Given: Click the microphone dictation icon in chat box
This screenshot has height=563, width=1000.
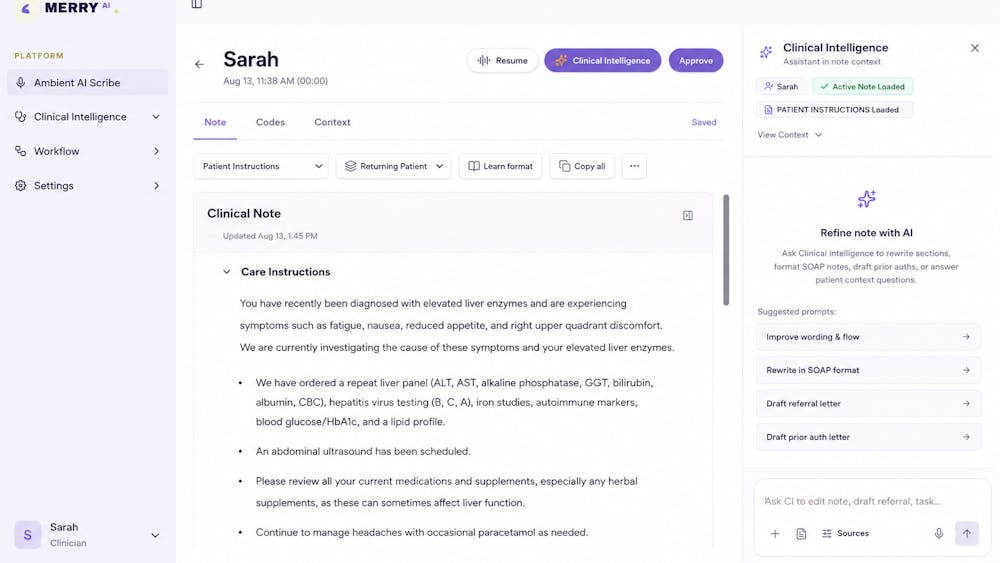Looking at the screenshot, I should 939,534.
